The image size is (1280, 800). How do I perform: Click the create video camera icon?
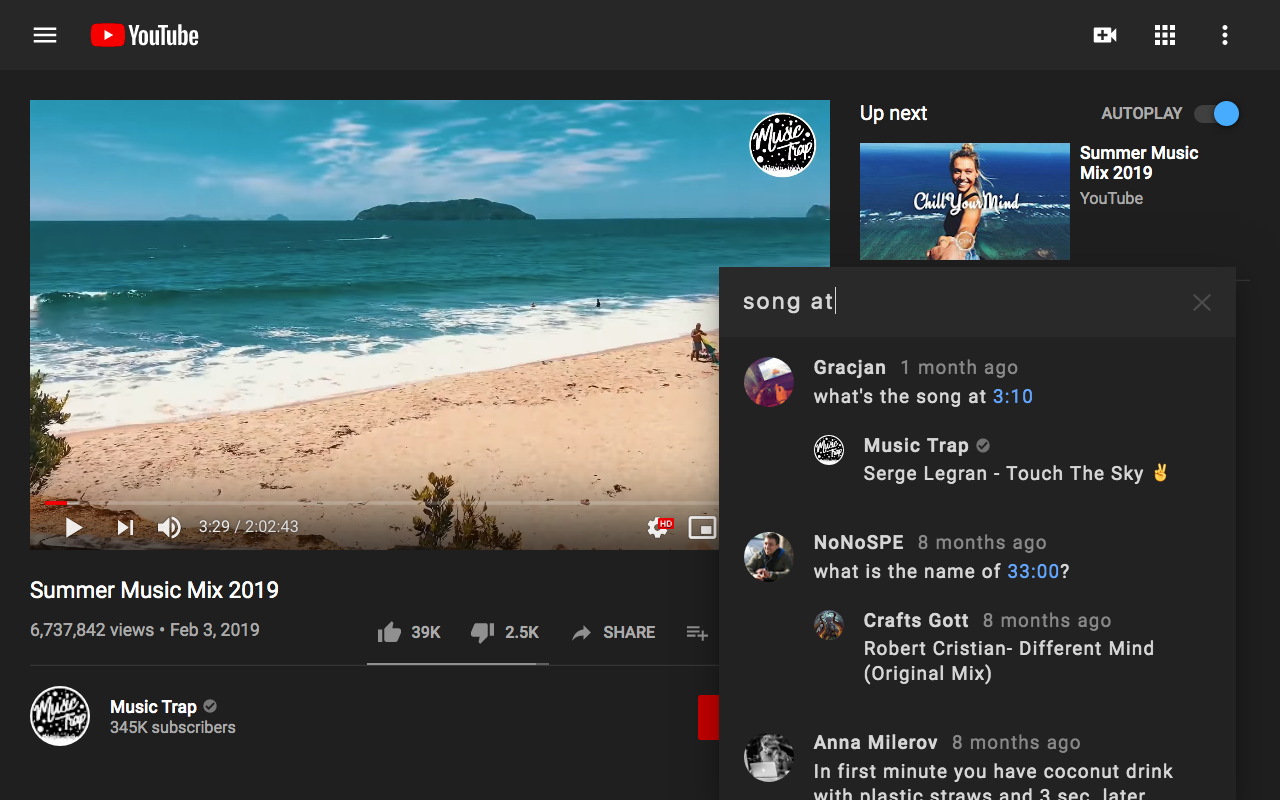coord(1105,35)
